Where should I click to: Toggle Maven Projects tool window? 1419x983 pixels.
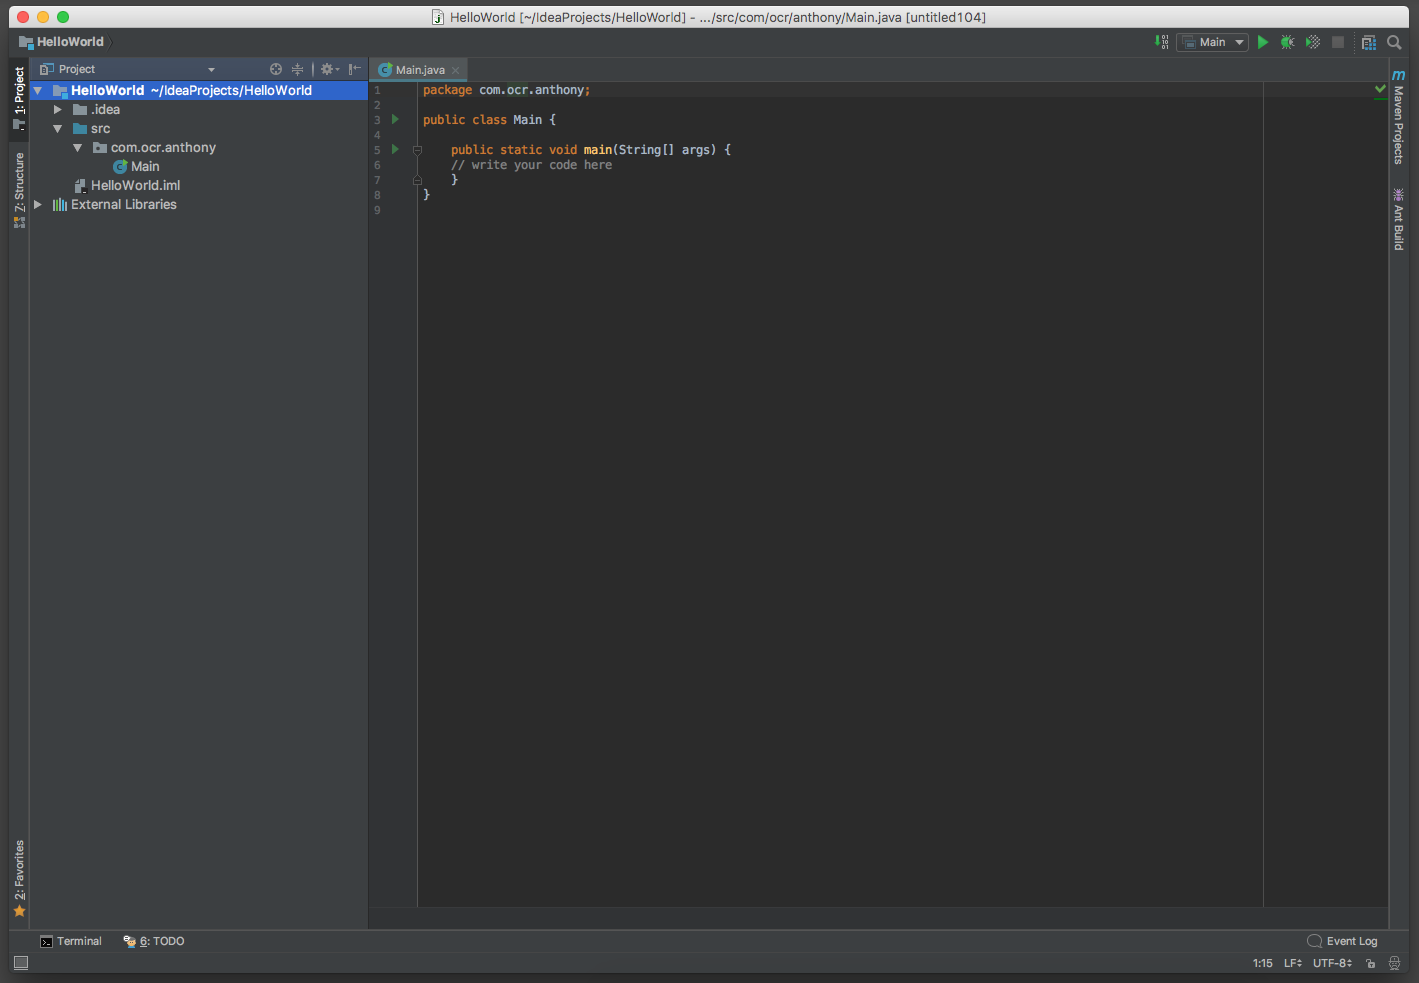[x=1398, y=117]
